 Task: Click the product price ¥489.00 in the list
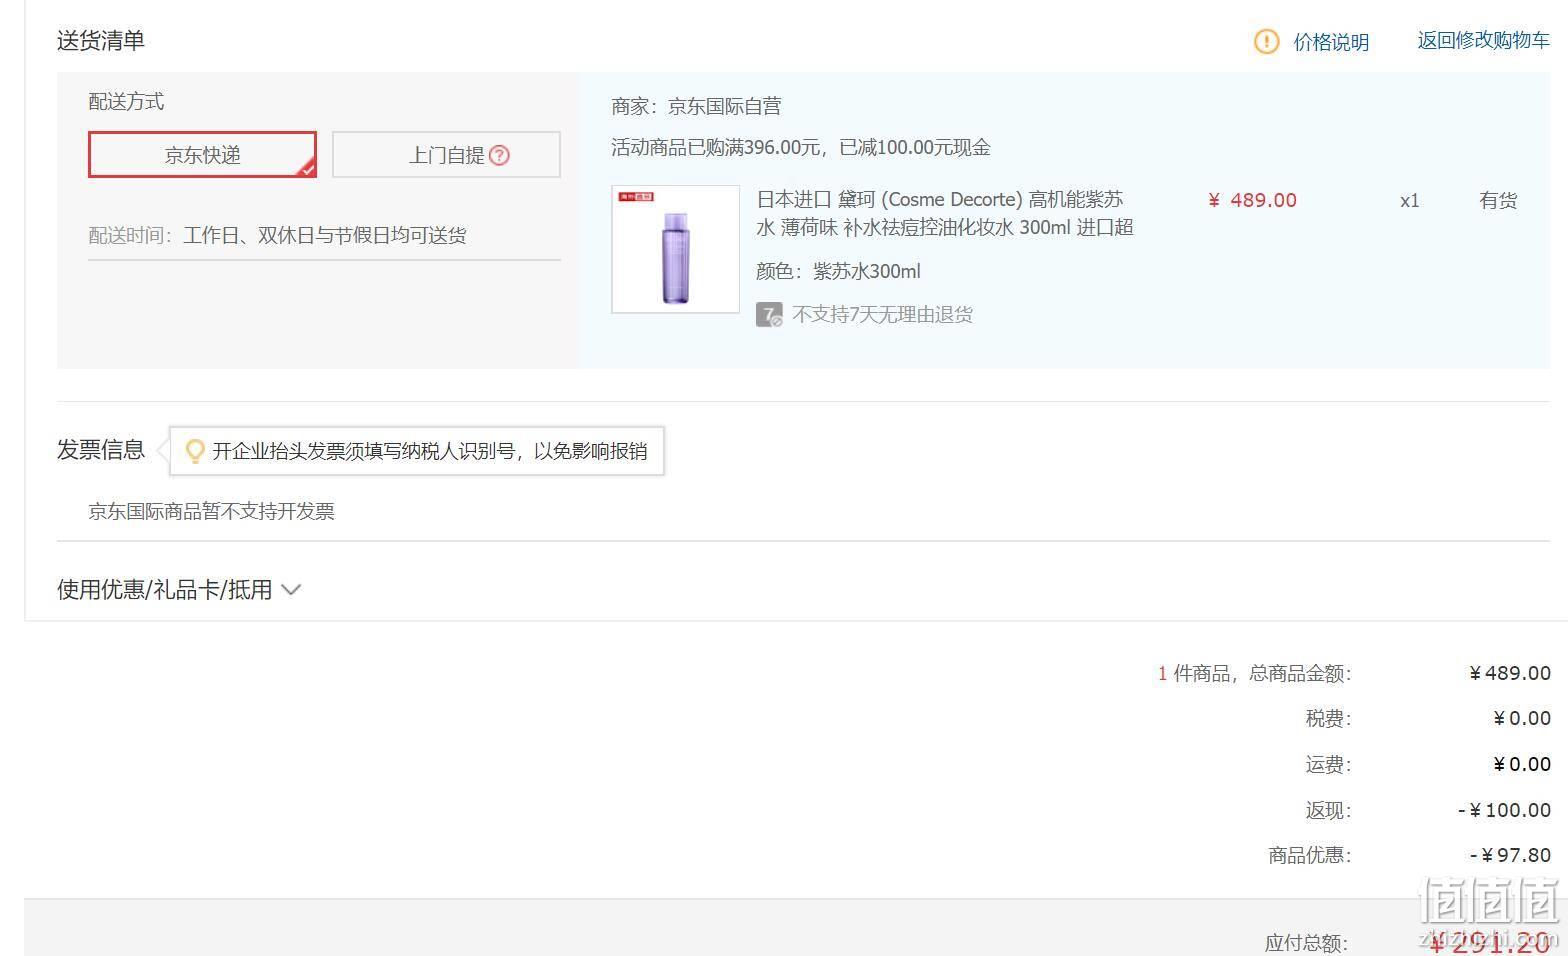(x=1252, y=200)
